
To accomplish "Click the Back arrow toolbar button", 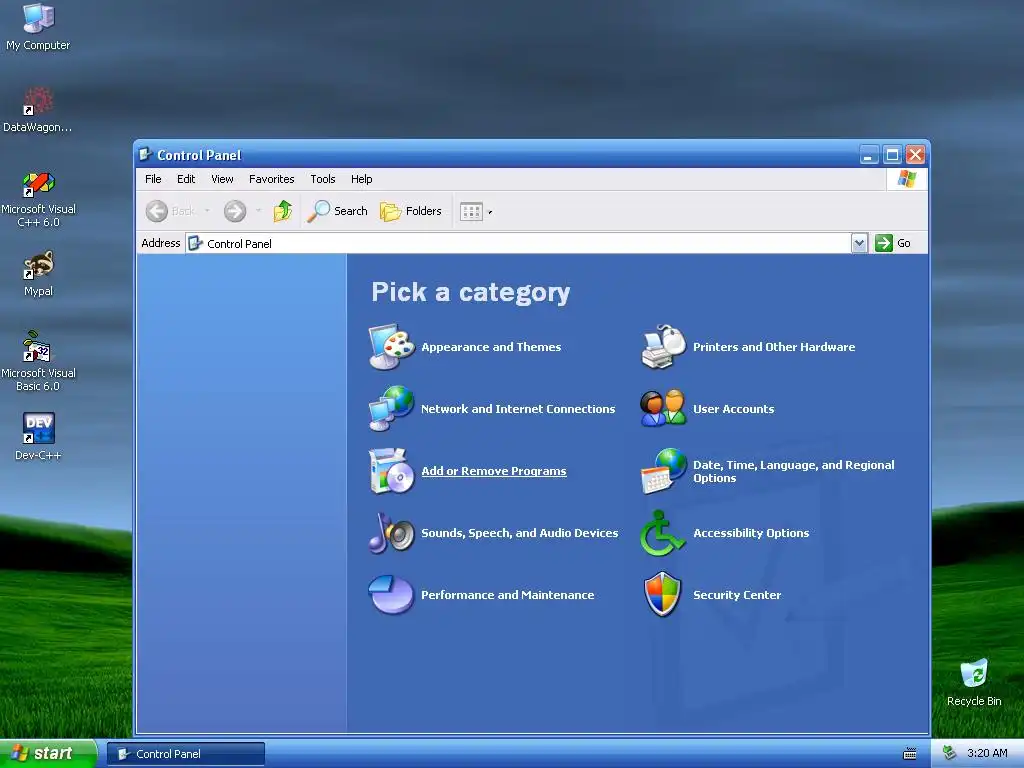I will pyautogui.click(x=170, y=211).
